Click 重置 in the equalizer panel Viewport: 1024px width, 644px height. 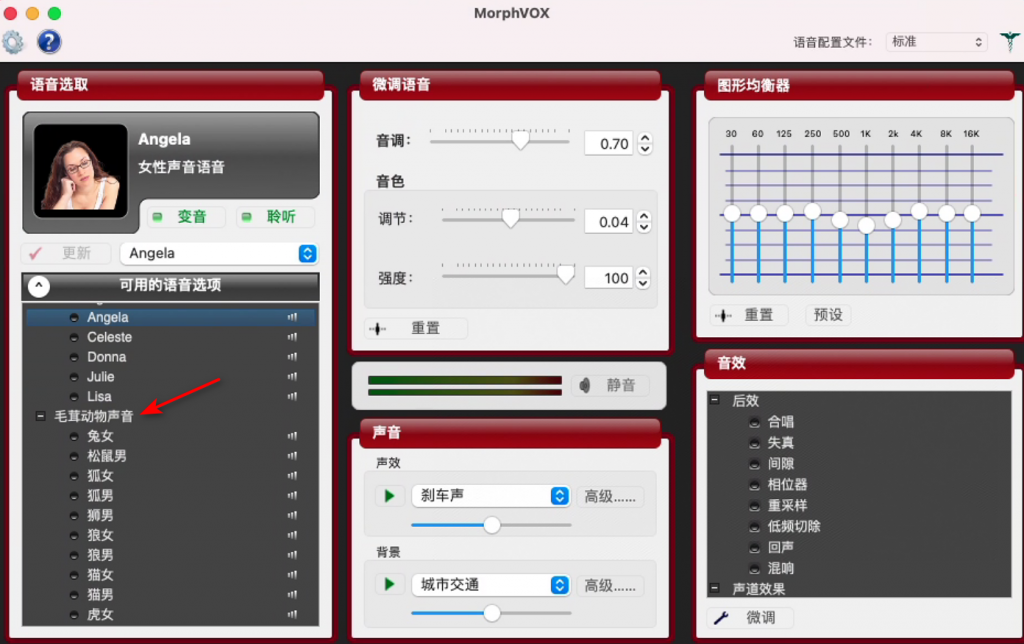coord(749,315)
